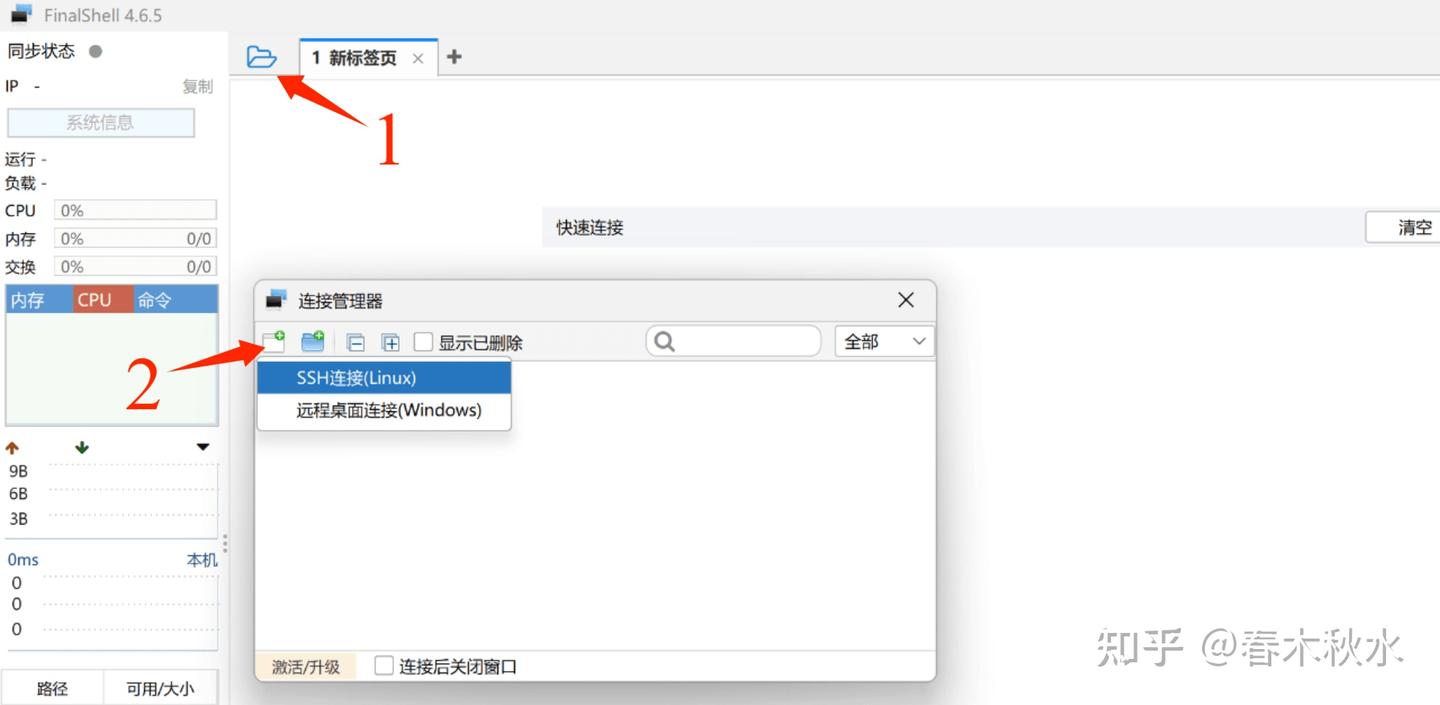Switch to the 1 新标签页 tab
This screenshot has height=705, width=1440.
point(354,58)
